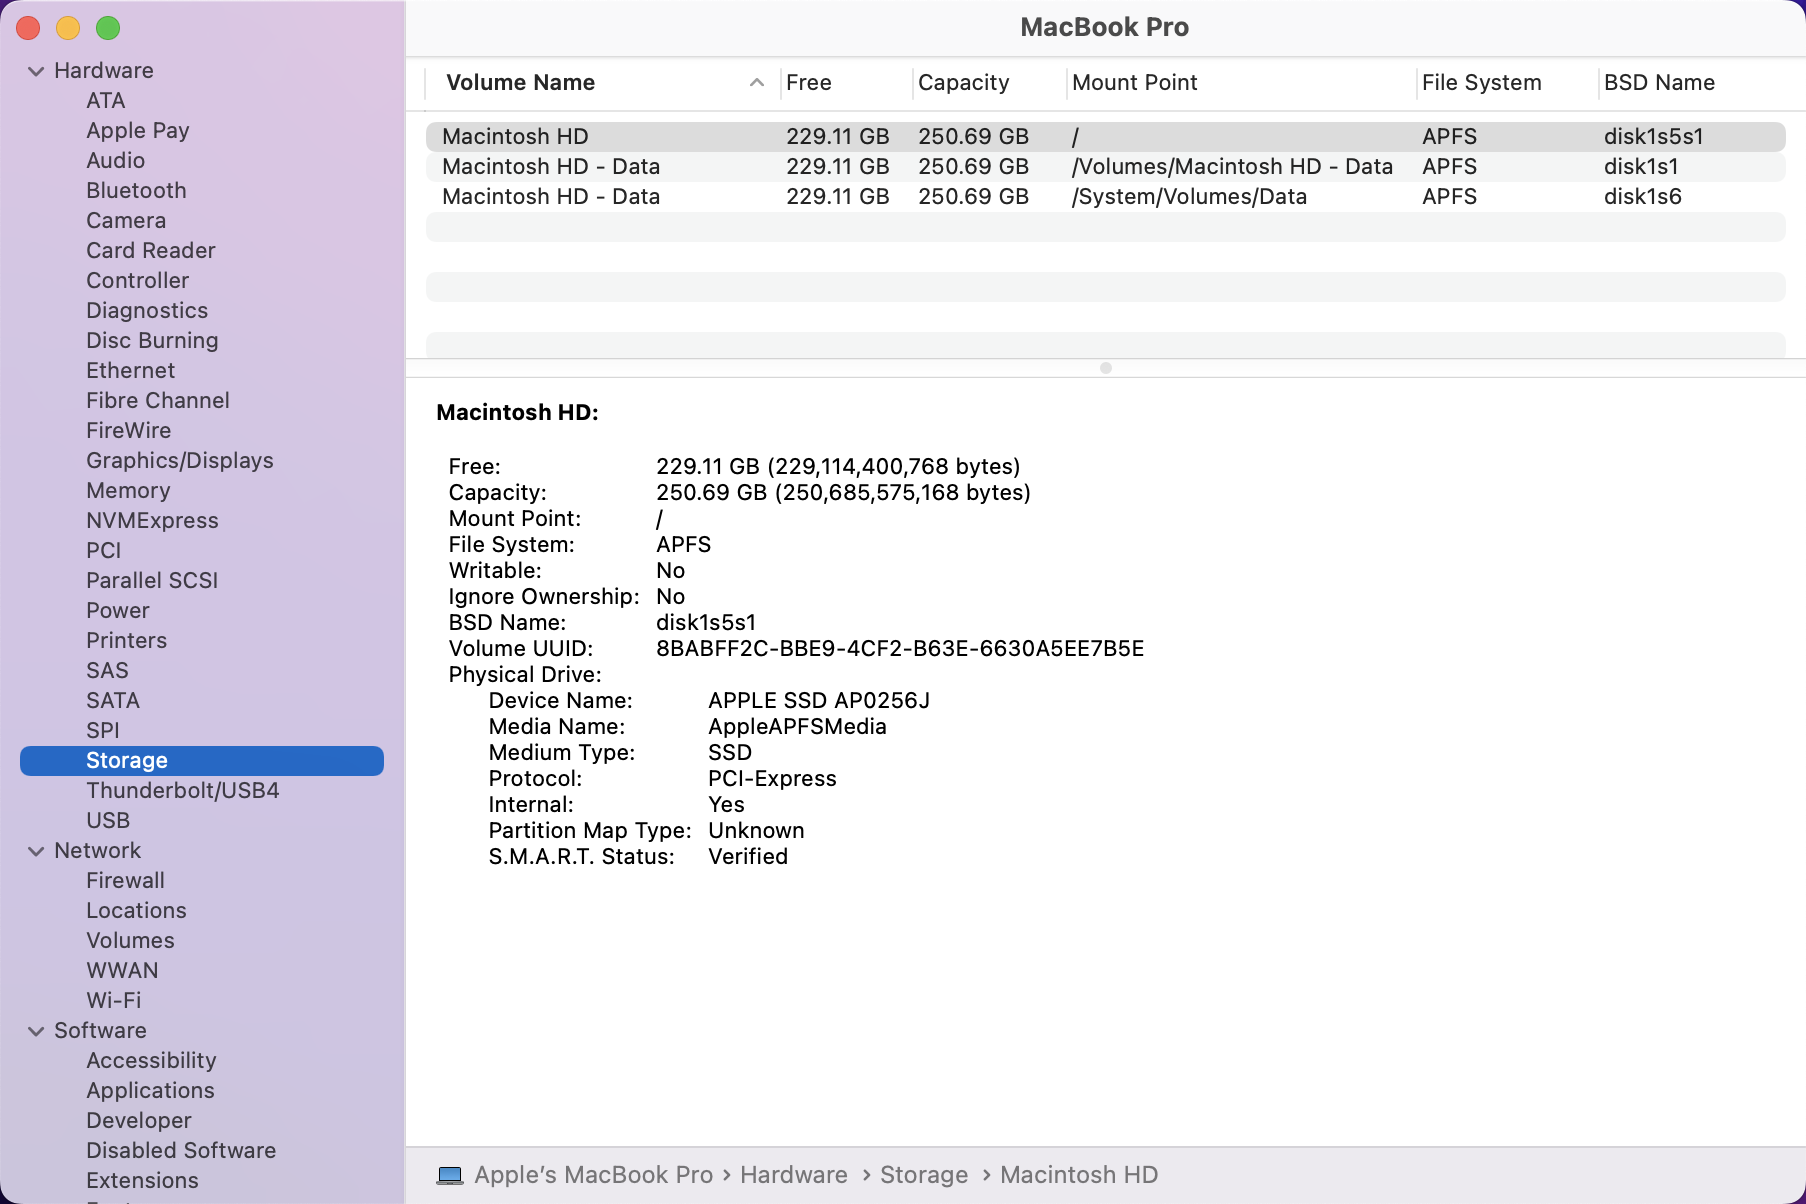Select Card Reader in the sidebar
Screen dimensions: 1806x1204
[x=151, y=251]
